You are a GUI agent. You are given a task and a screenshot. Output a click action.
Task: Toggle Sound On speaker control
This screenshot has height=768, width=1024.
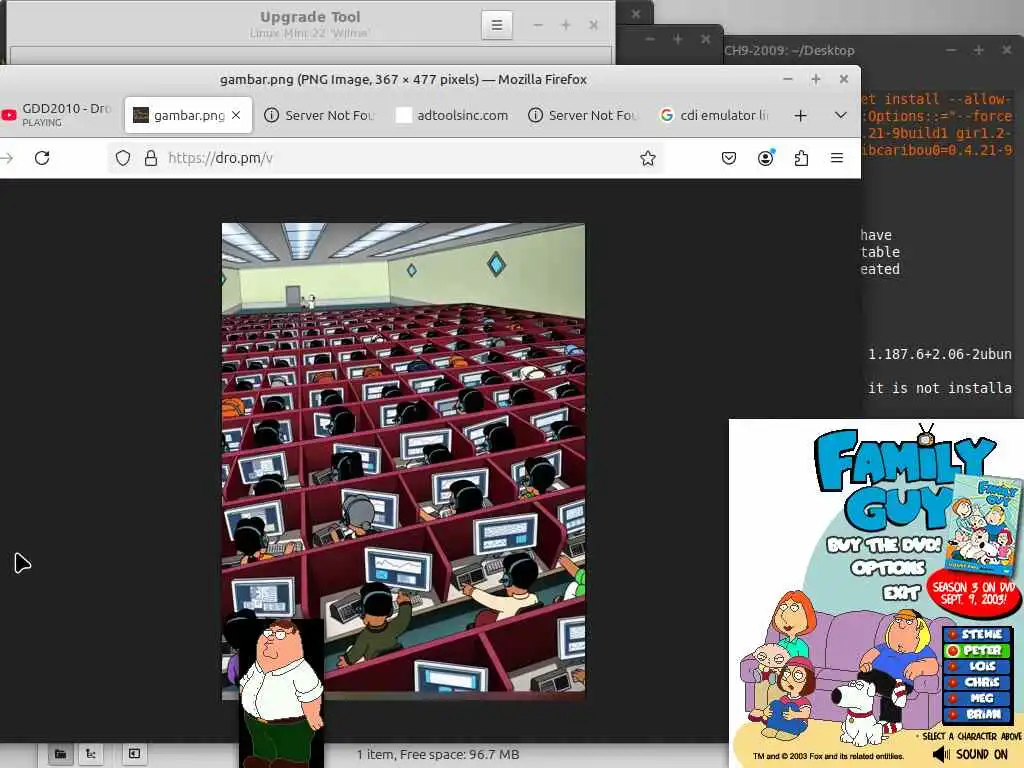972,755
